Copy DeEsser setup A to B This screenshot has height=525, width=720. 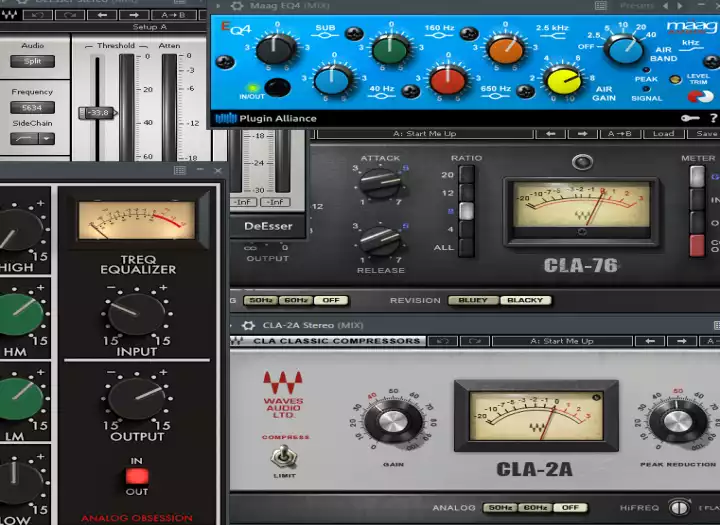174,15
